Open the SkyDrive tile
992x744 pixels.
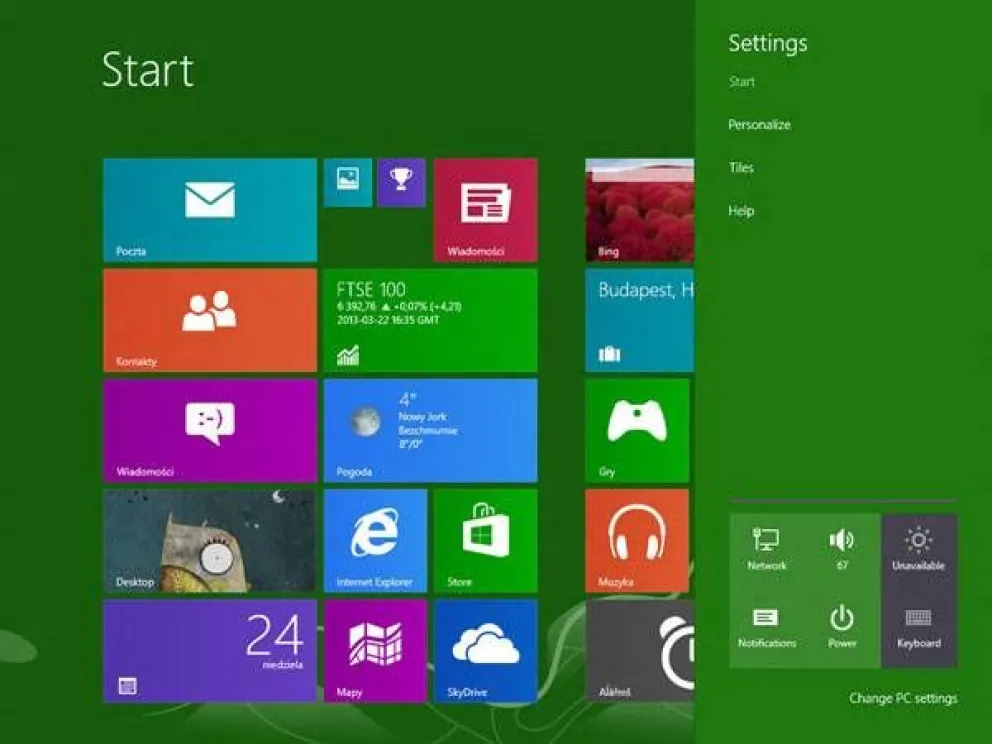[x=485, y=650]
